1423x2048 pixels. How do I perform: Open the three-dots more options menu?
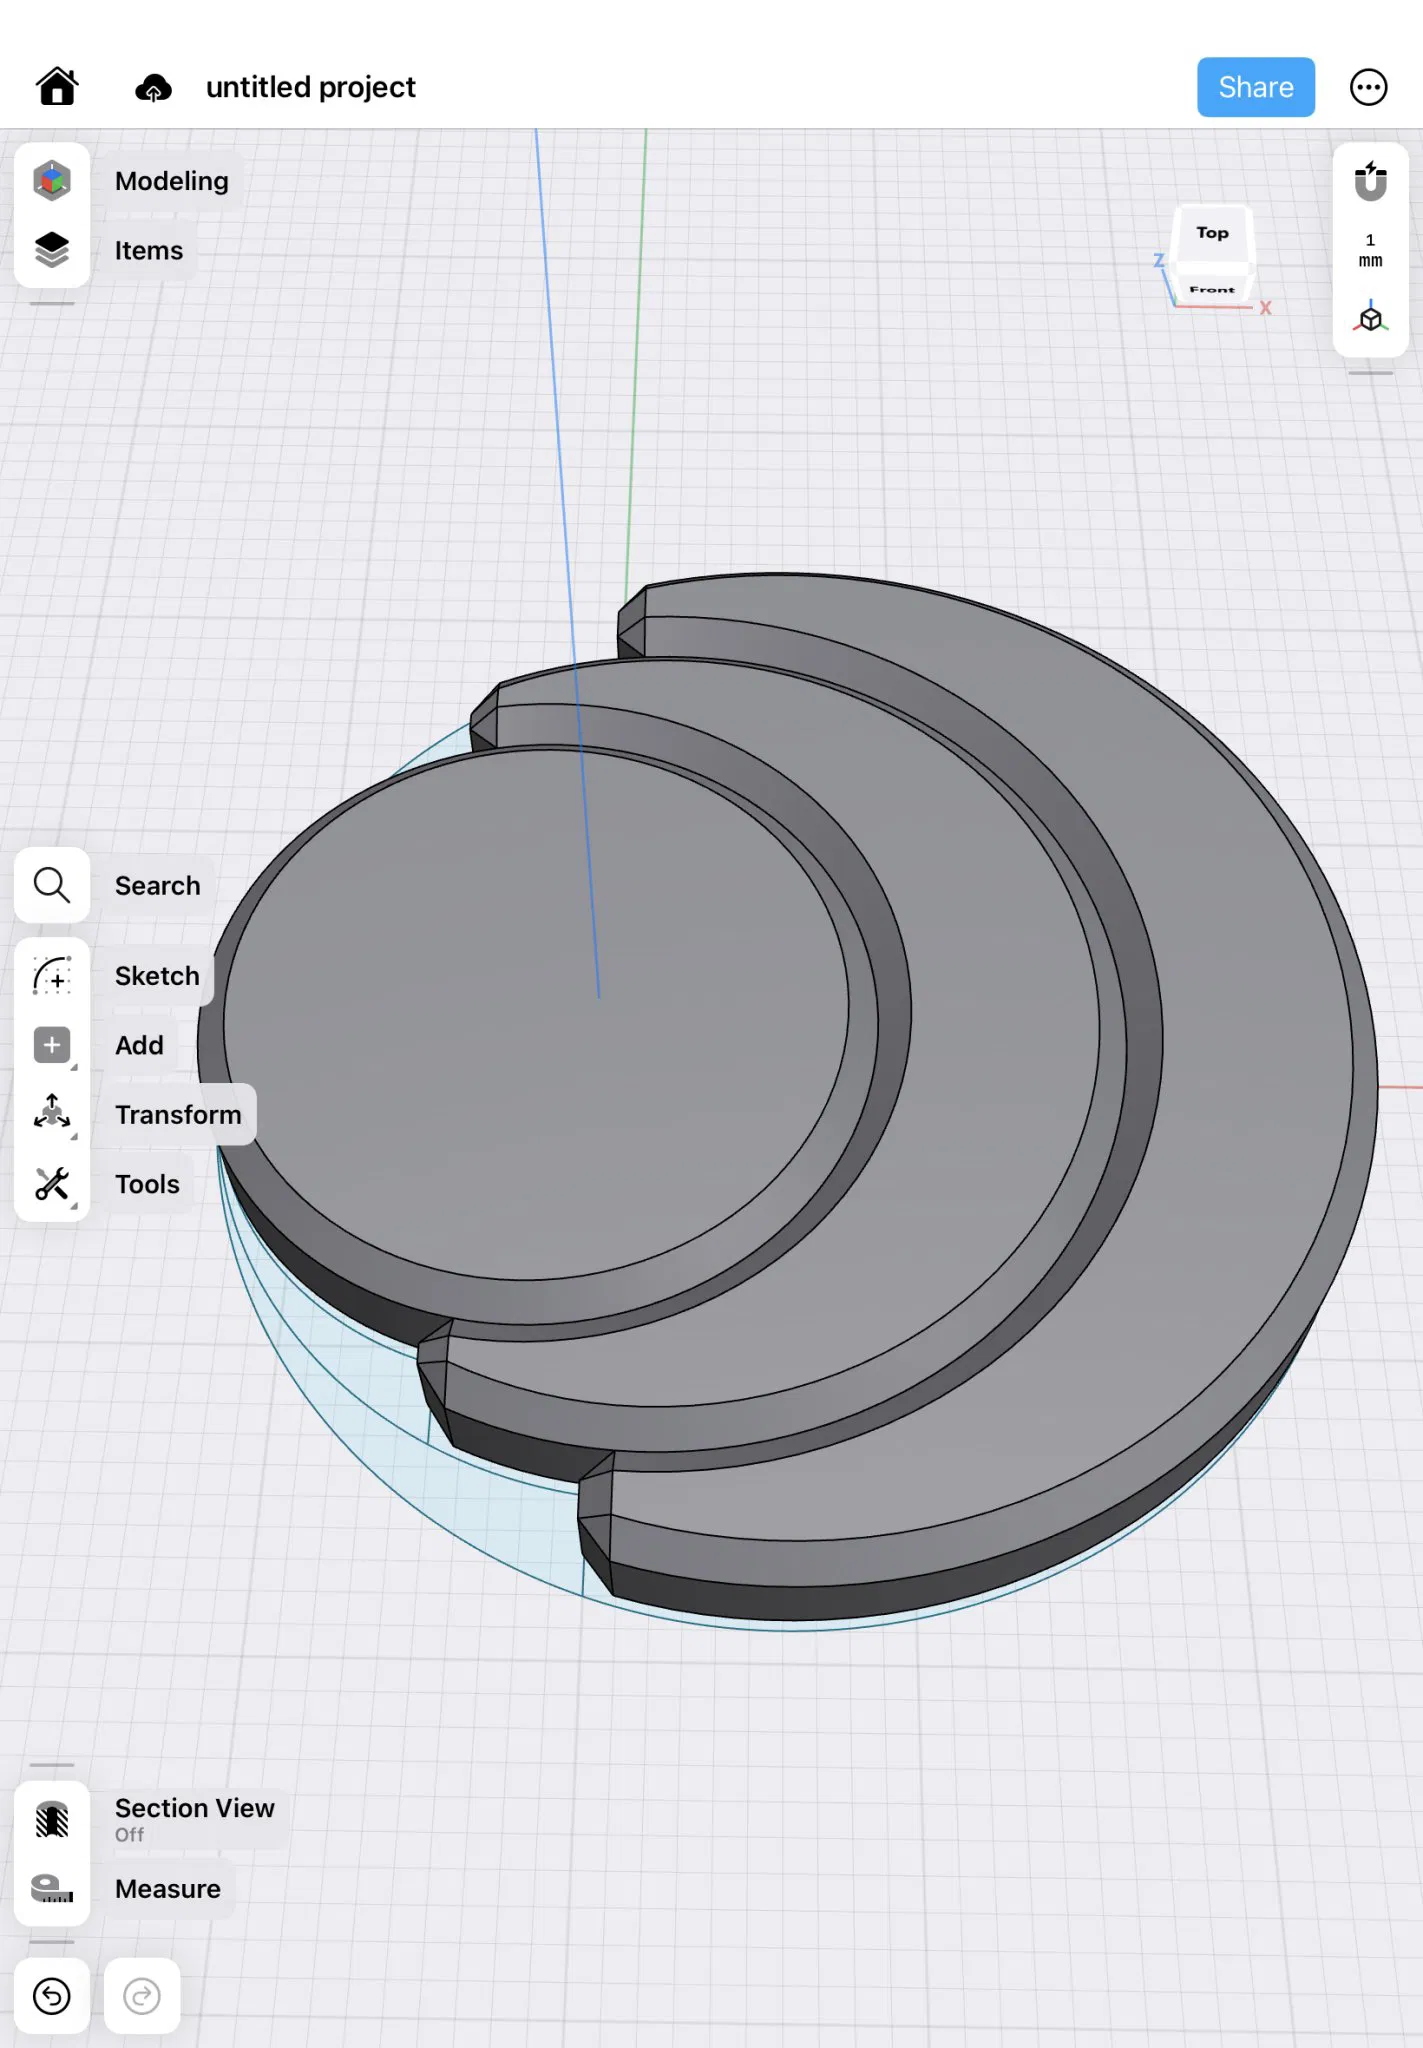coord(1368,87)
